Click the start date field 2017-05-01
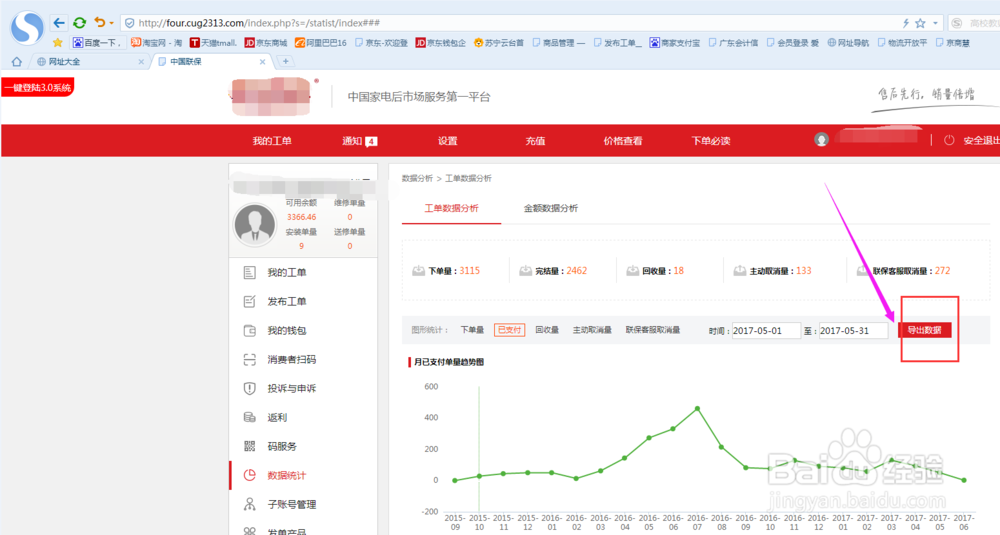 766,330
